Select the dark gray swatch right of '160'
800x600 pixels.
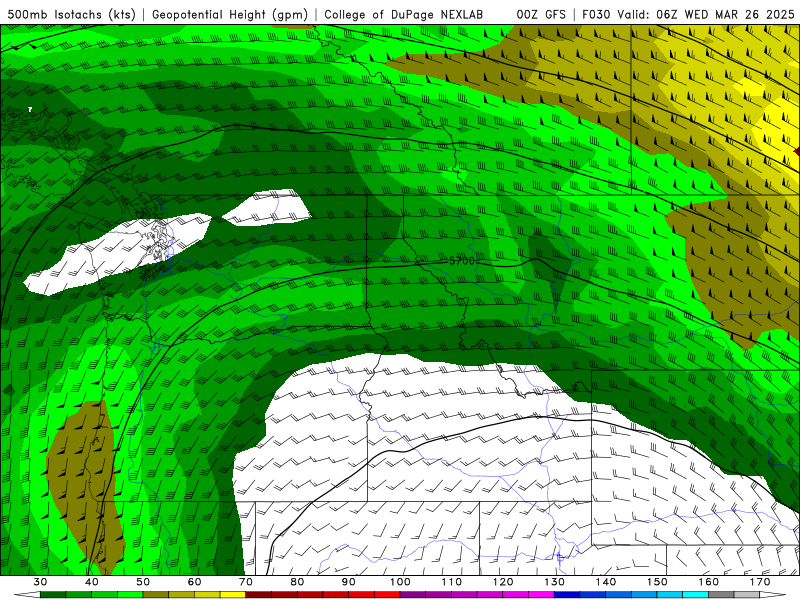point(721,594)
